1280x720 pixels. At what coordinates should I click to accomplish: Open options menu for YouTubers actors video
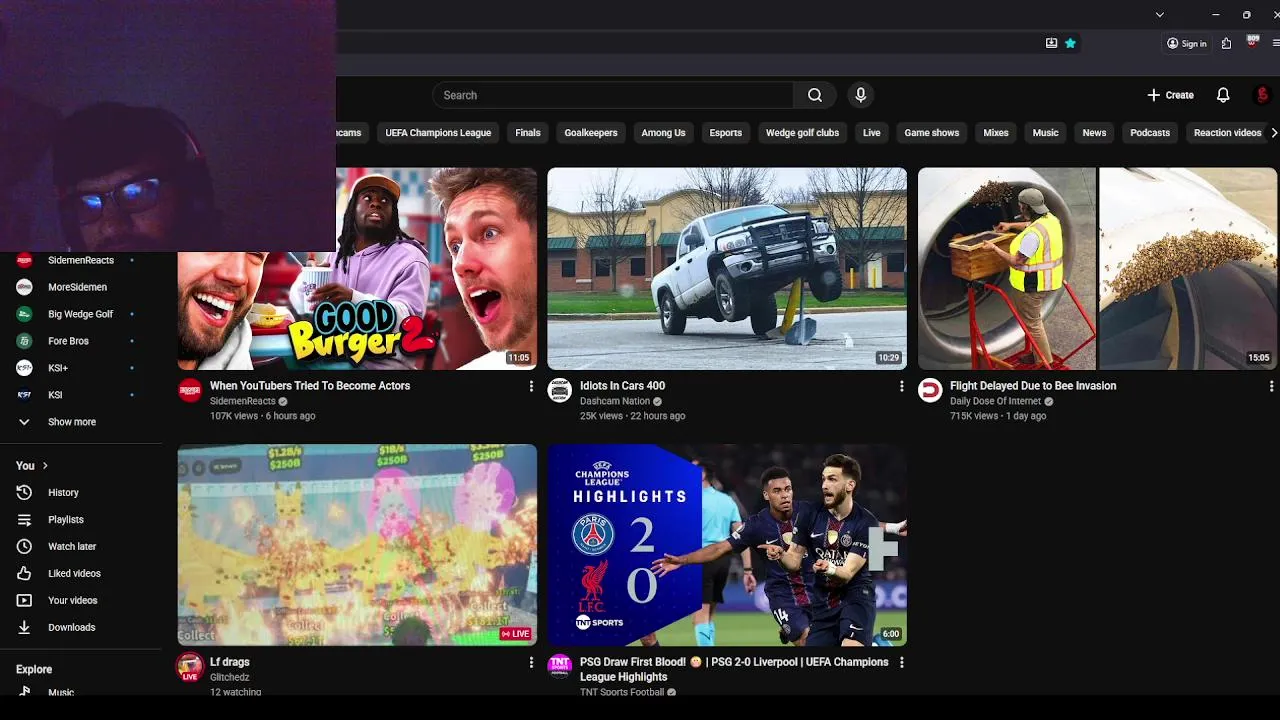531,386
